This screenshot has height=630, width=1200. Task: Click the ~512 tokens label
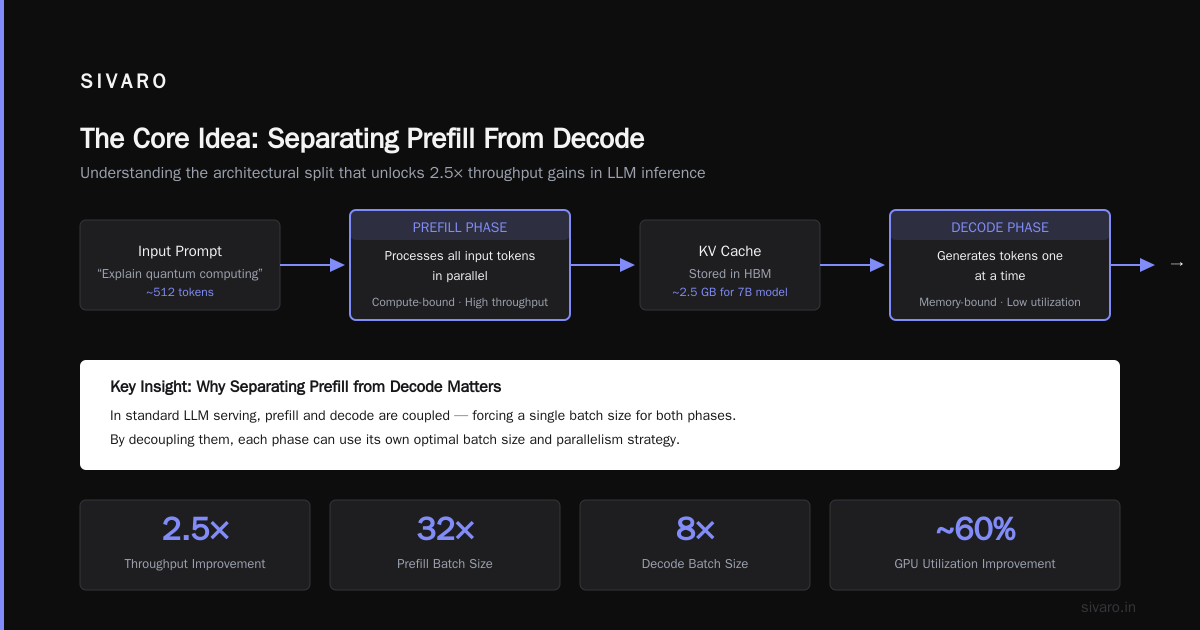point(180,292)
